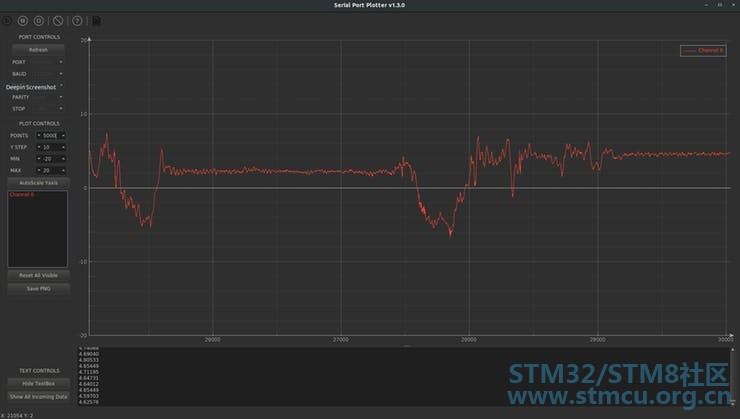Decrease POINTS value with minus arrow

[39, 135]
